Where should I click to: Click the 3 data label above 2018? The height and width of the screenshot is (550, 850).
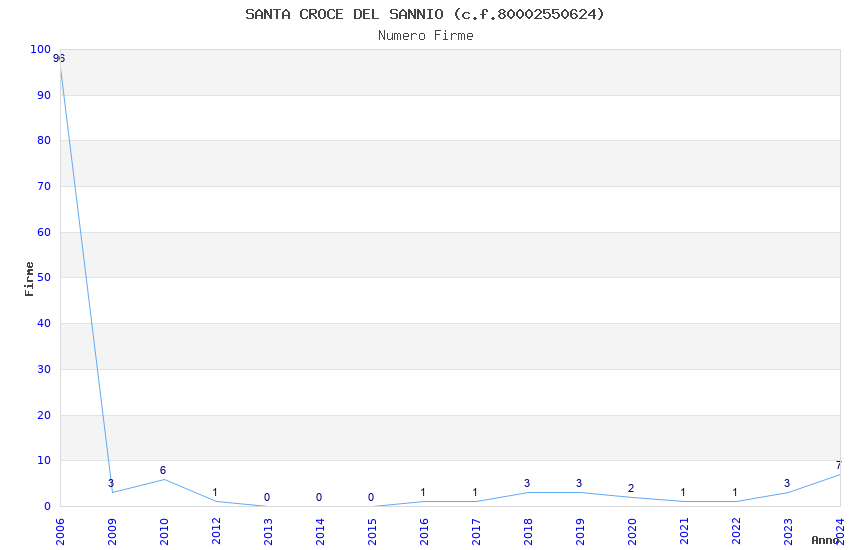click(x=527, y=483)
